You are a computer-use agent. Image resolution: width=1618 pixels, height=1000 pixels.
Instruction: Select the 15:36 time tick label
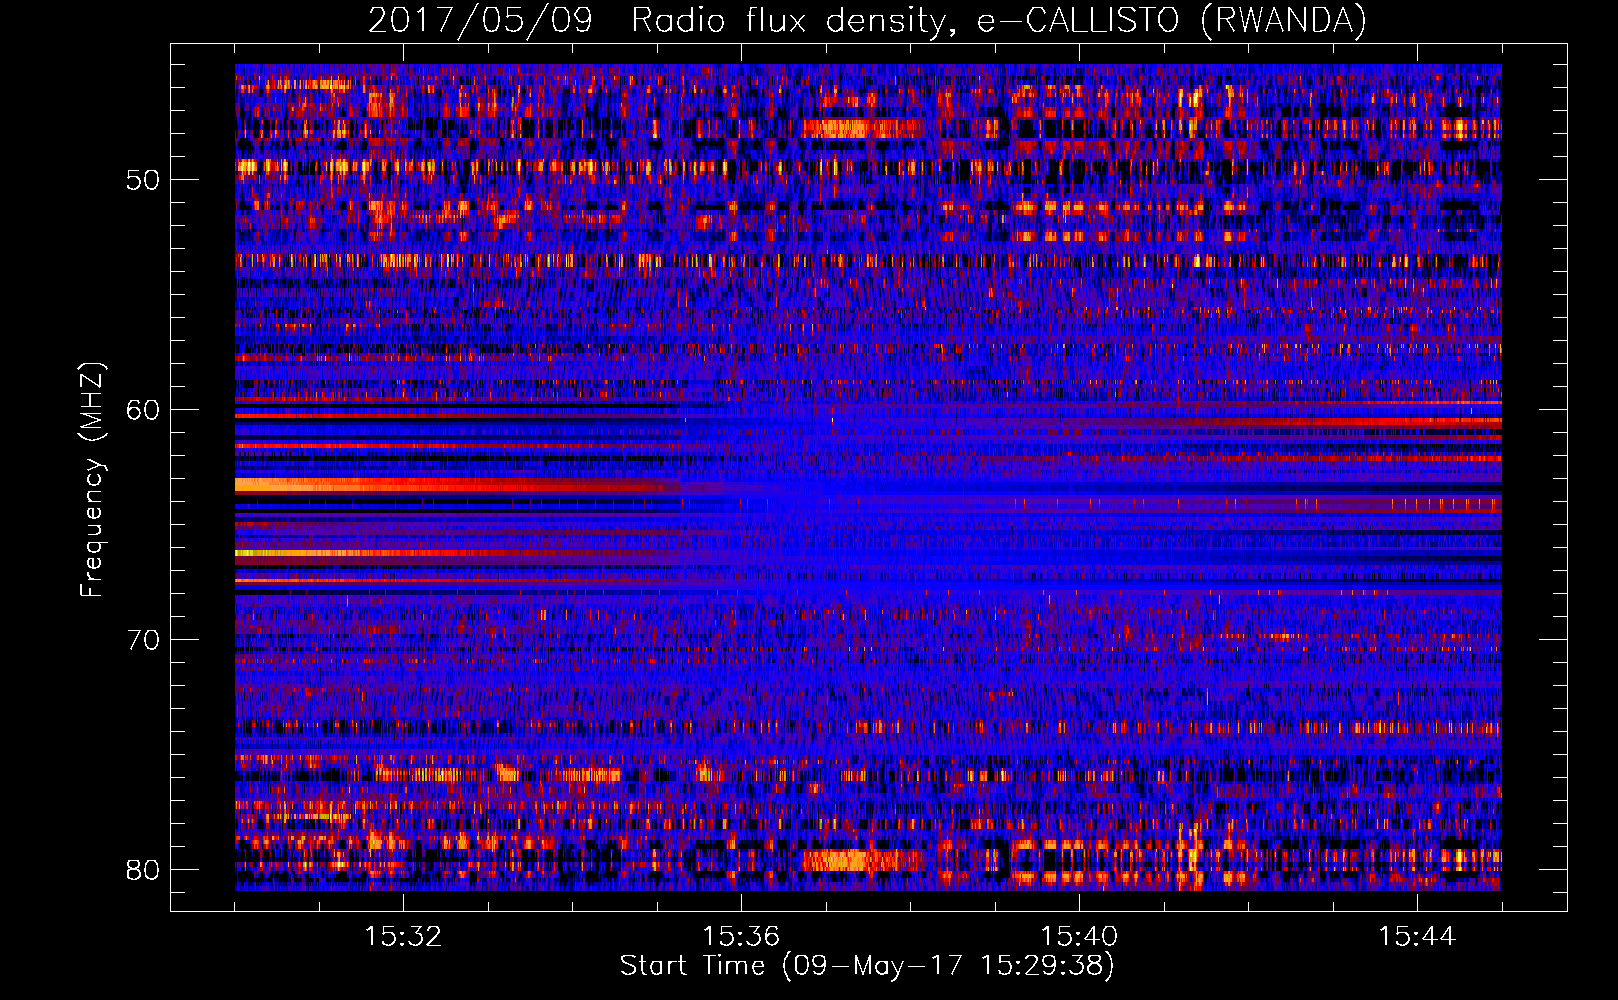tap(741, 936)
